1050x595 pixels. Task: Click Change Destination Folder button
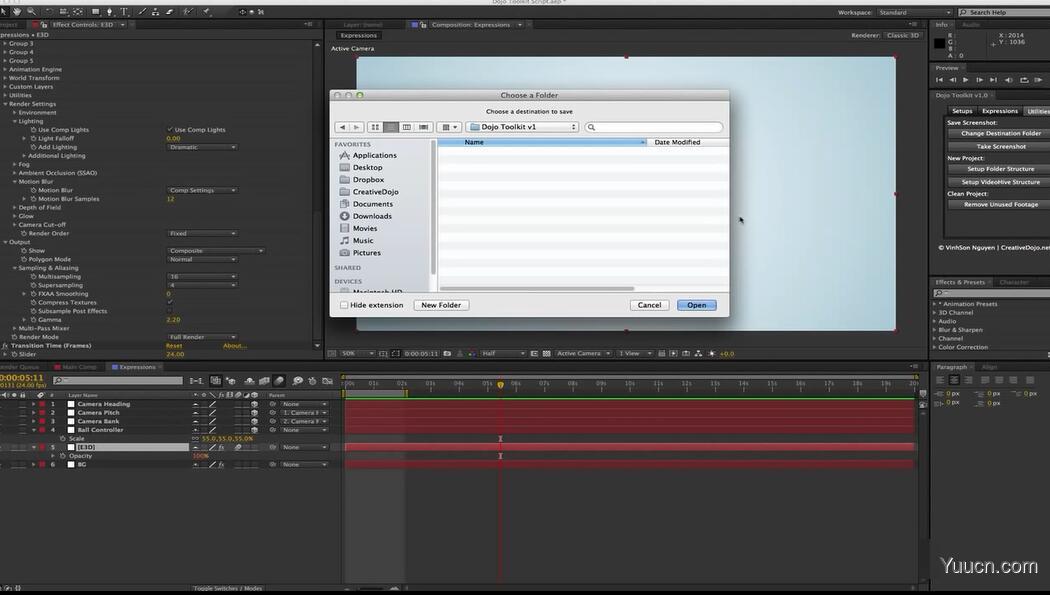(x=1000, y=134)
